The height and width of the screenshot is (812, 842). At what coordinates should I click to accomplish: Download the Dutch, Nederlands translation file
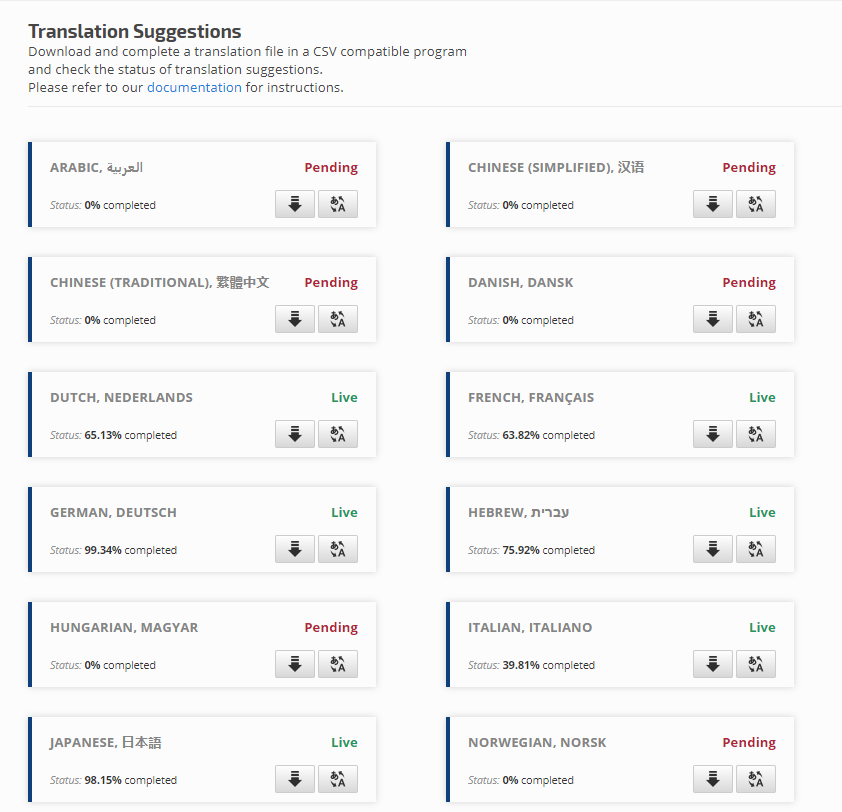coord(294,434)
